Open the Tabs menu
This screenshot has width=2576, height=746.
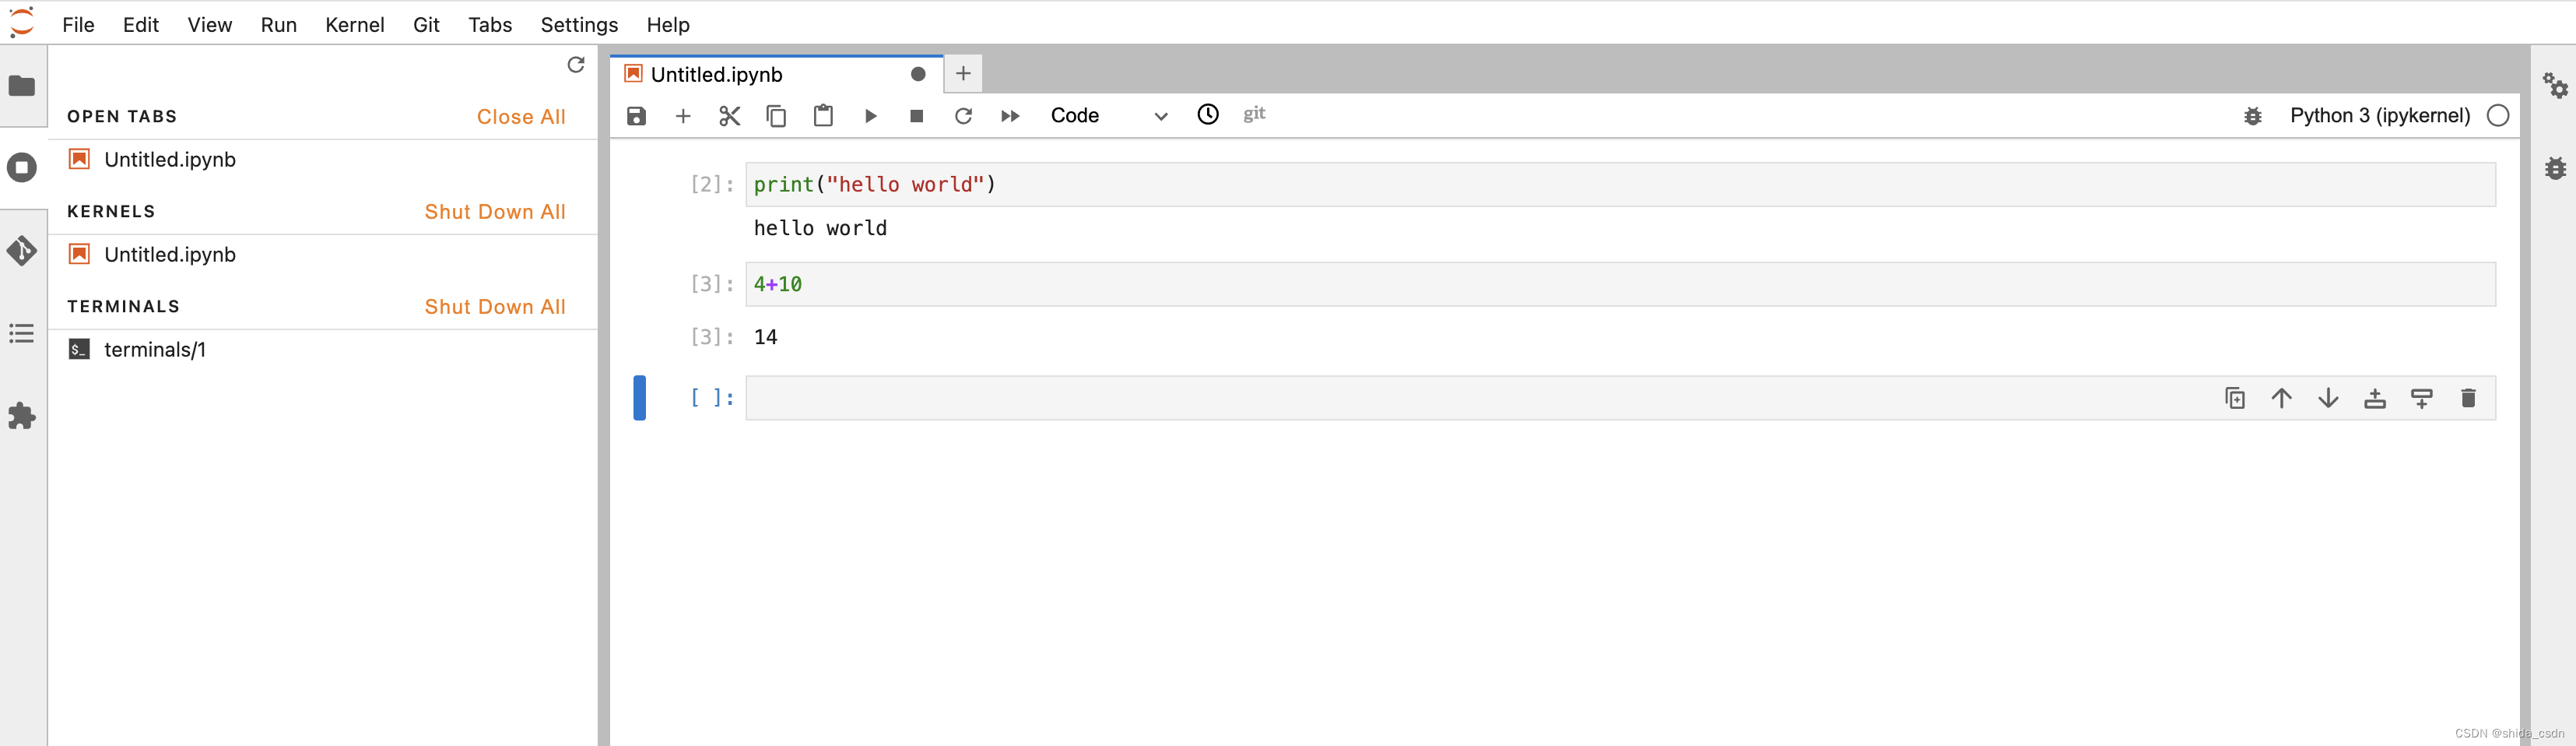[x=490, y=25]
